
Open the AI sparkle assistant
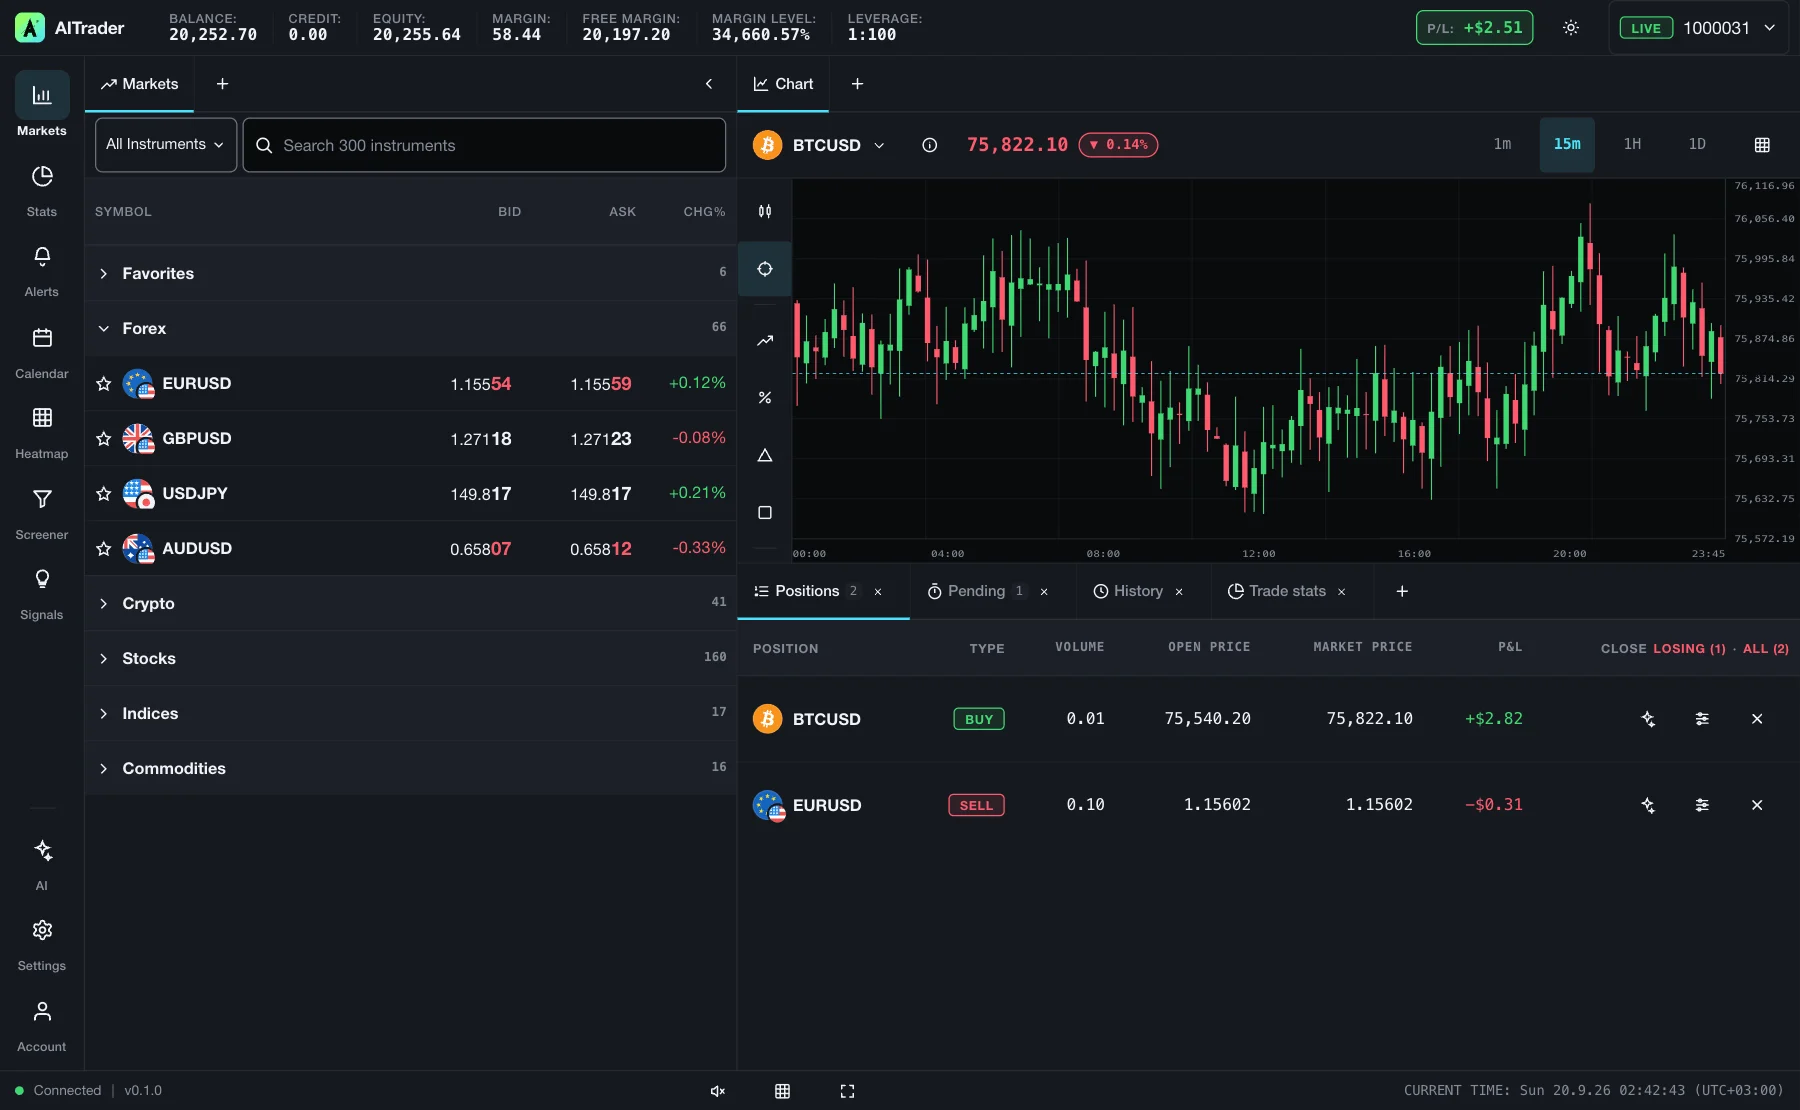[x=42, y=864]
